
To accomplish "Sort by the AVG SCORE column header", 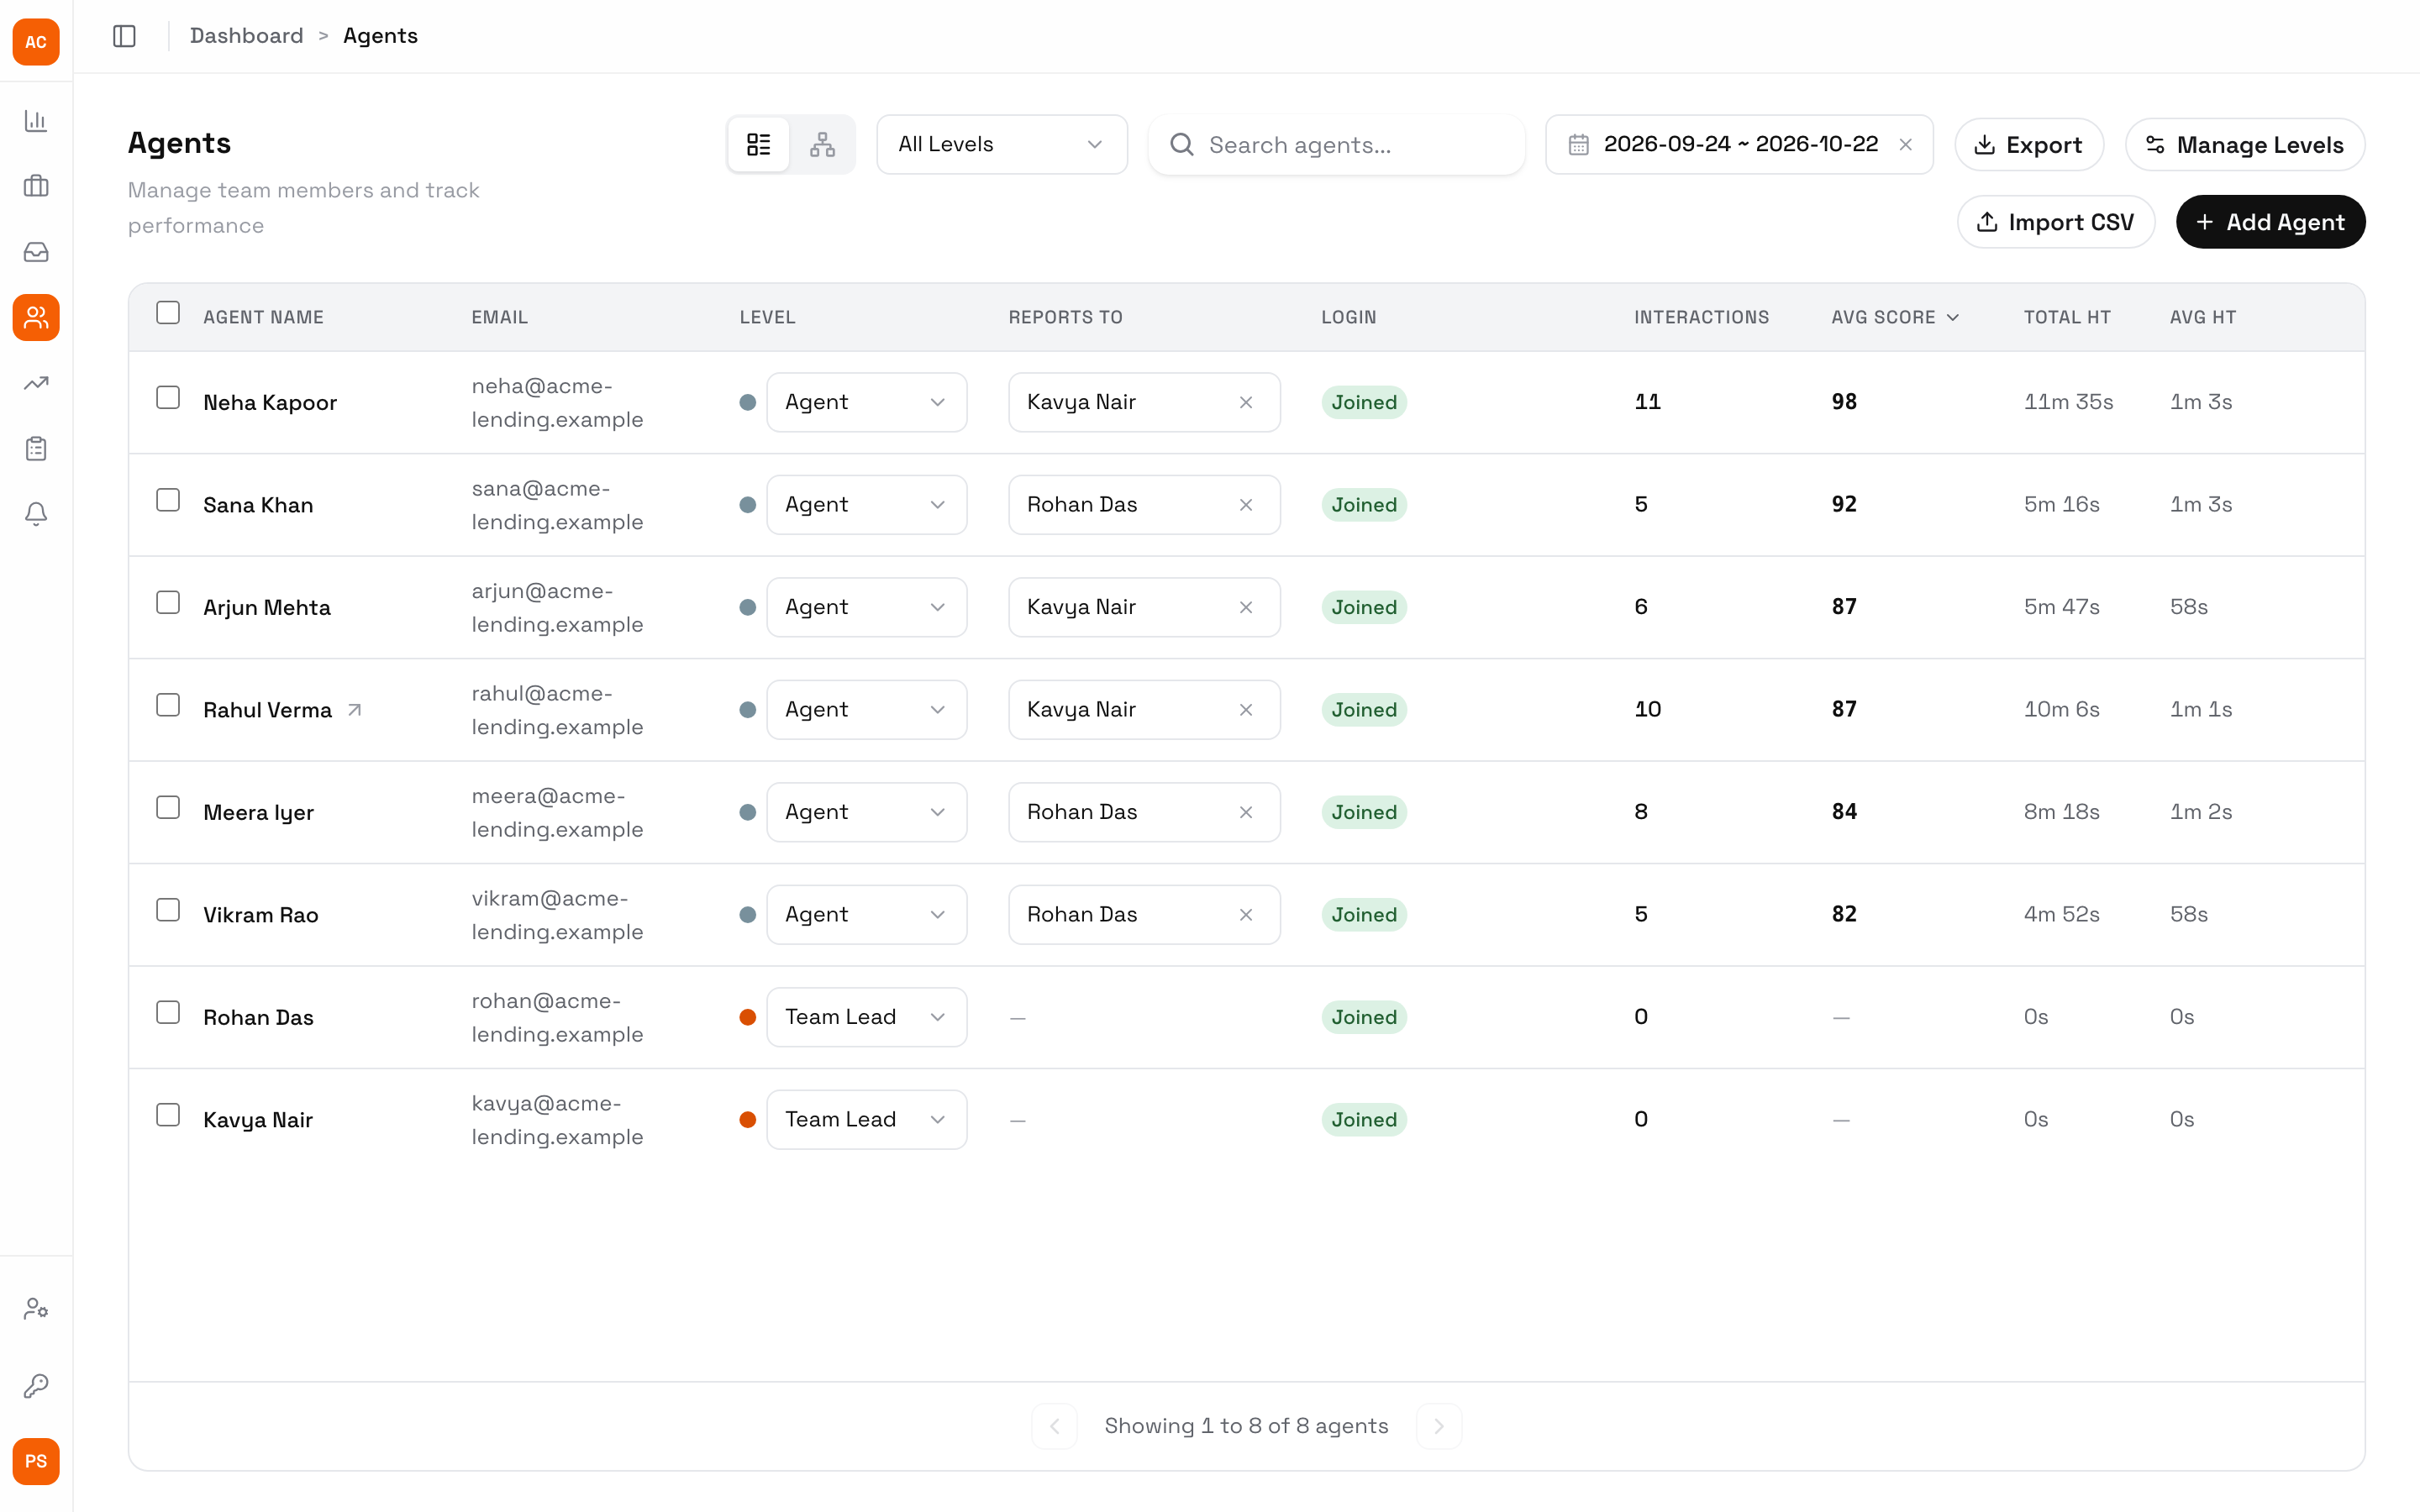I will coord(1894,317).
